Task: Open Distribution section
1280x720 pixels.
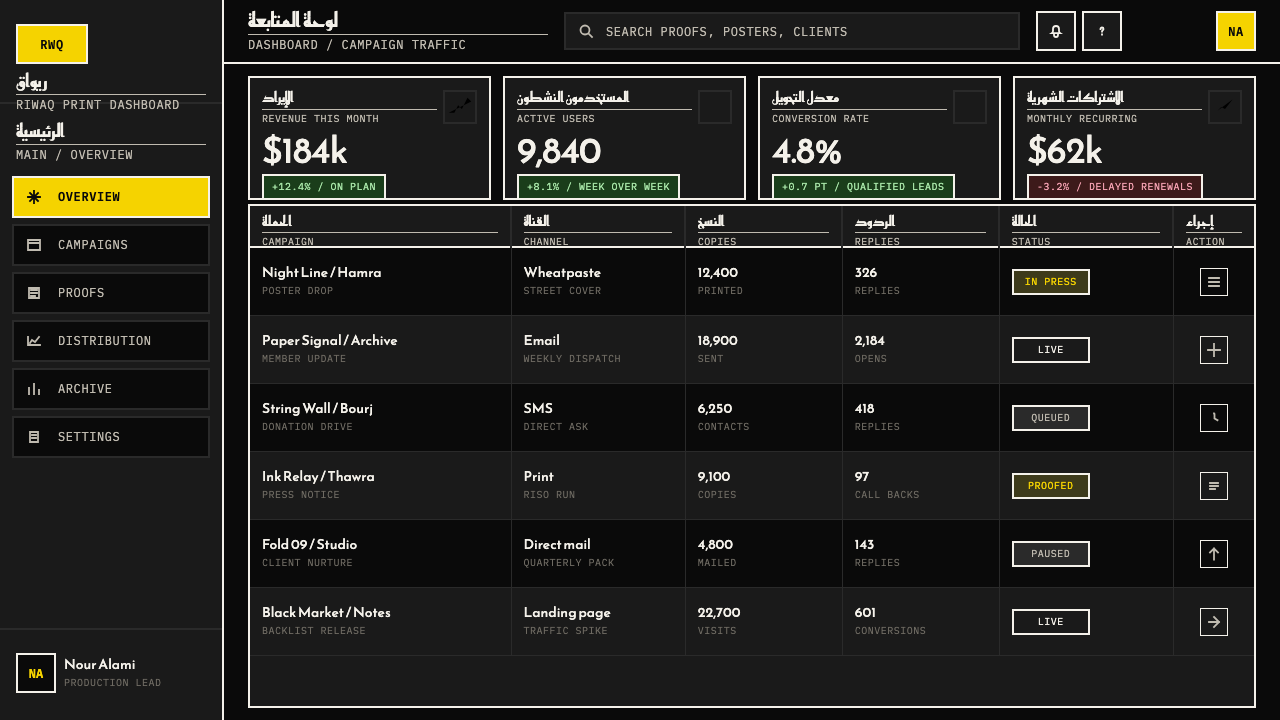Action: point(111,341)
